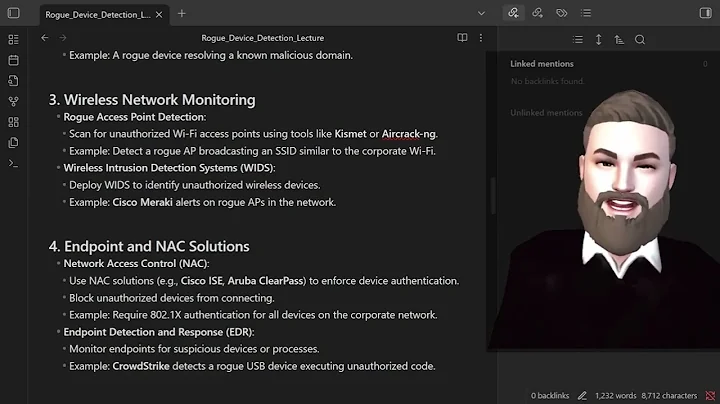Click the 1,232 words status counter

(x=615, y=395)
